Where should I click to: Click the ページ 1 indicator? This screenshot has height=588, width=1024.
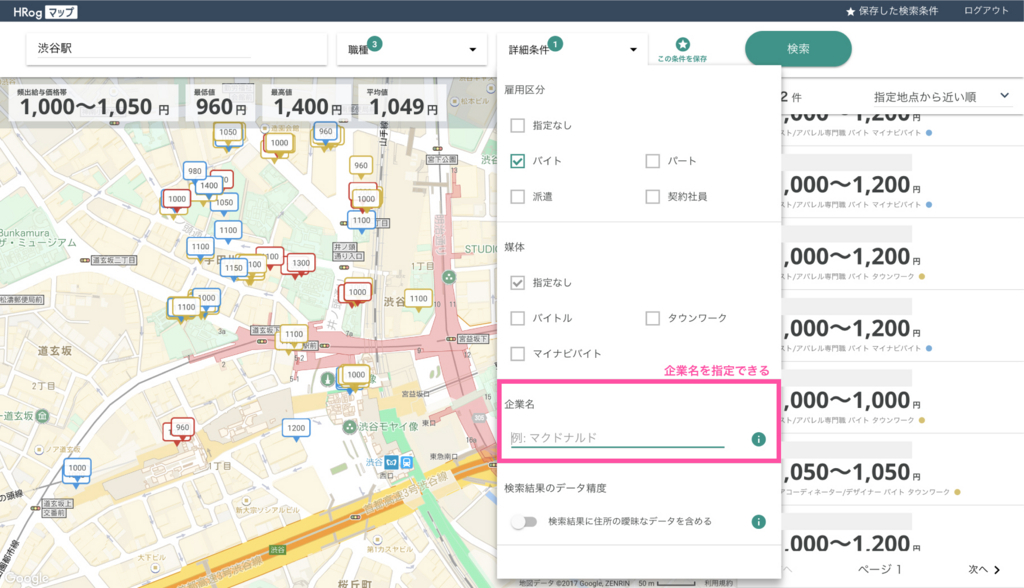point(880,570)
